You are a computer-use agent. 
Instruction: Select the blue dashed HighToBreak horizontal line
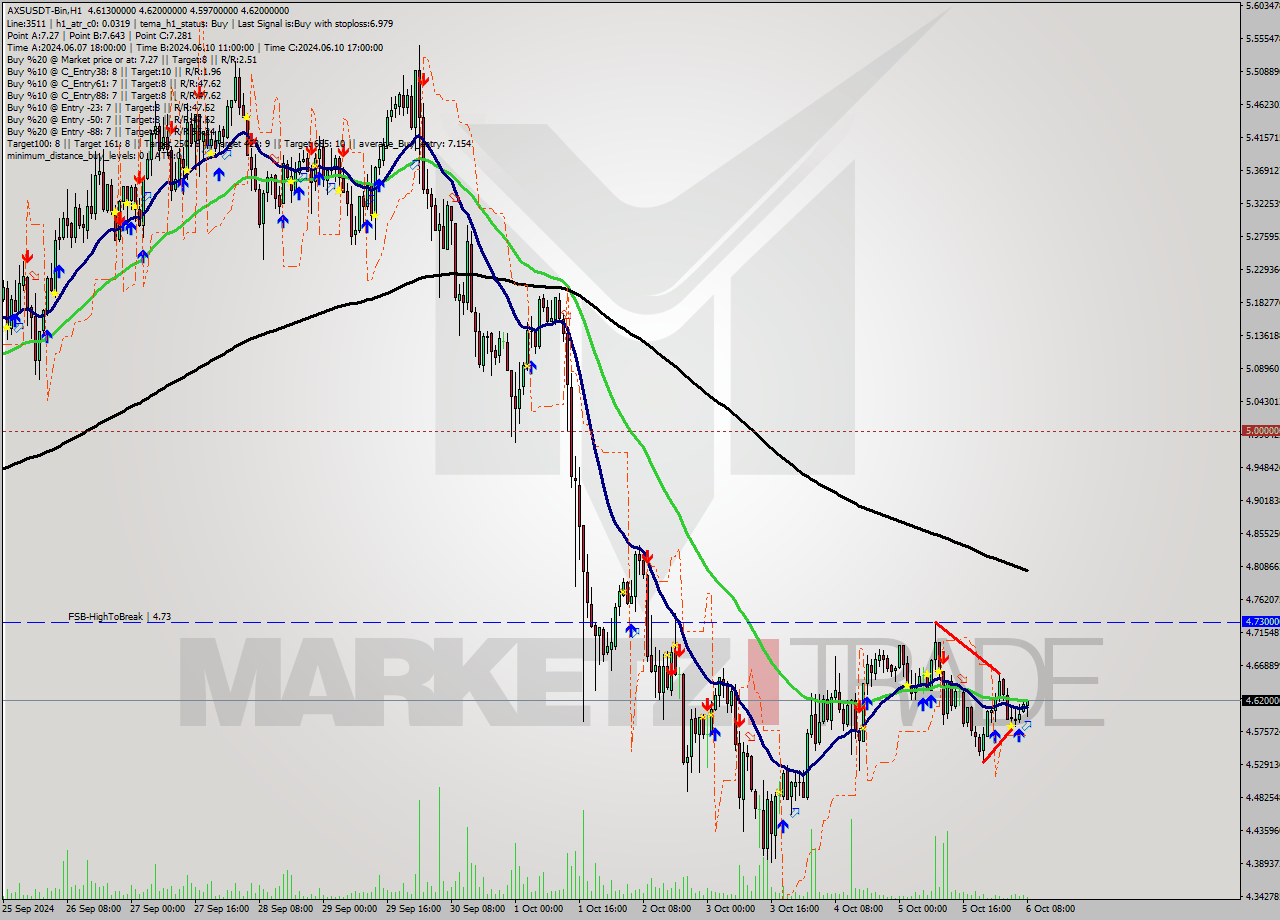click(x=620, y=622)
